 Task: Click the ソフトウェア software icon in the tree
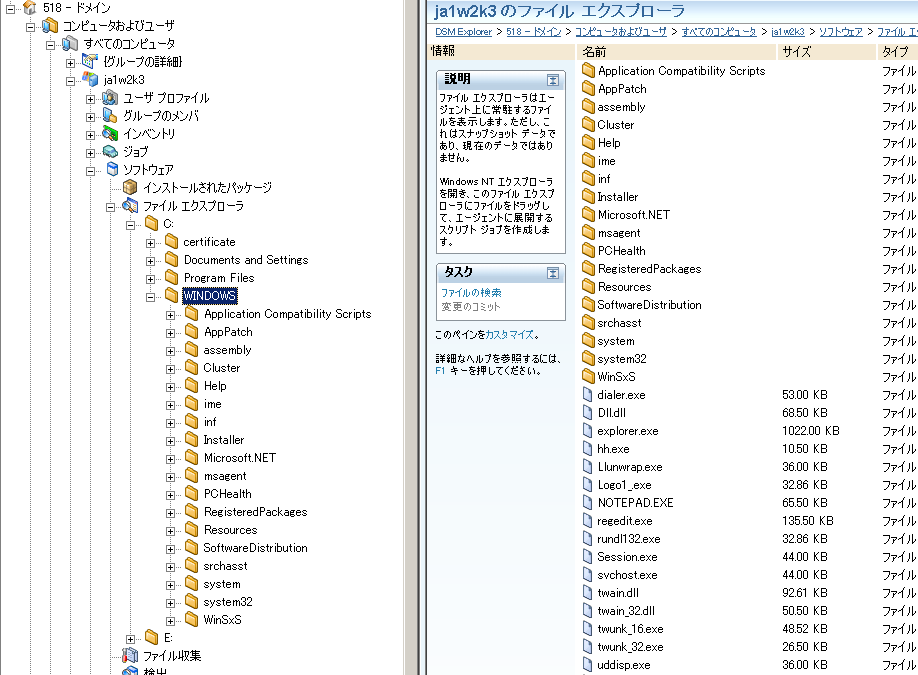(x=112, y=169)
